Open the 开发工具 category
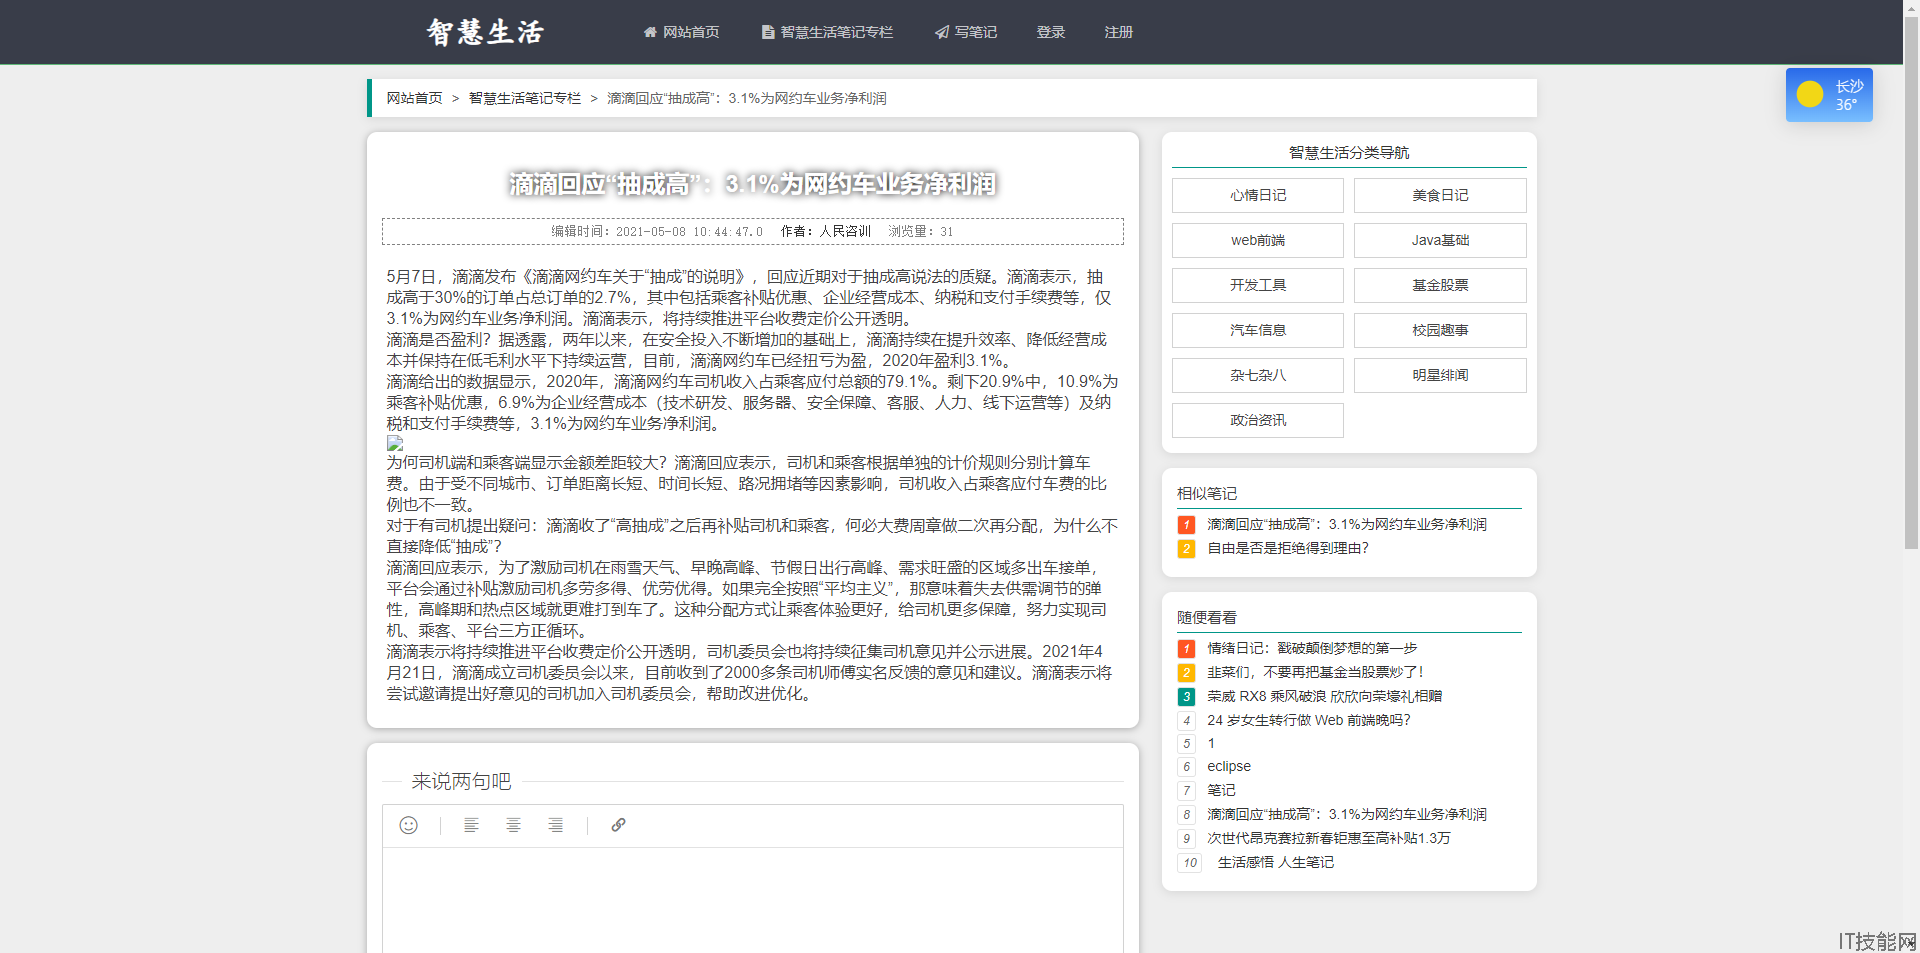 pos(1258,285)
